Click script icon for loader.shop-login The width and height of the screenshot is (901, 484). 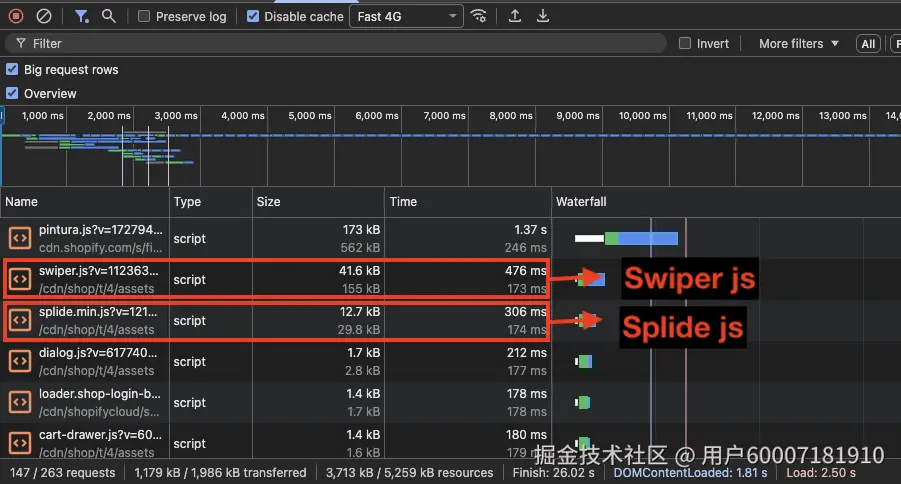(20, 402)
